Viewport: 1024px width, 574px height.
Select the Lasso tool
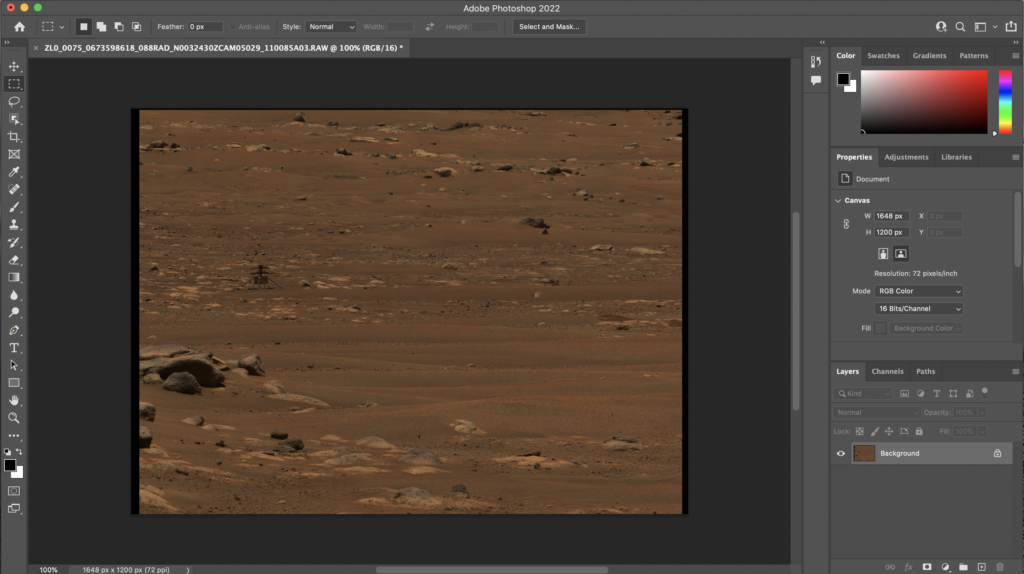pos(14,101)
